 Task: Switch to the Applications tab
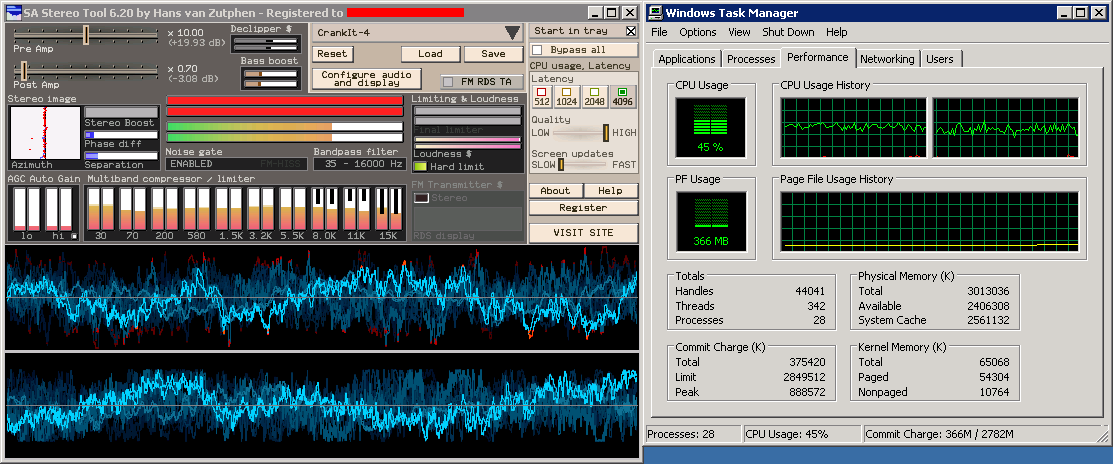point(686,59)
